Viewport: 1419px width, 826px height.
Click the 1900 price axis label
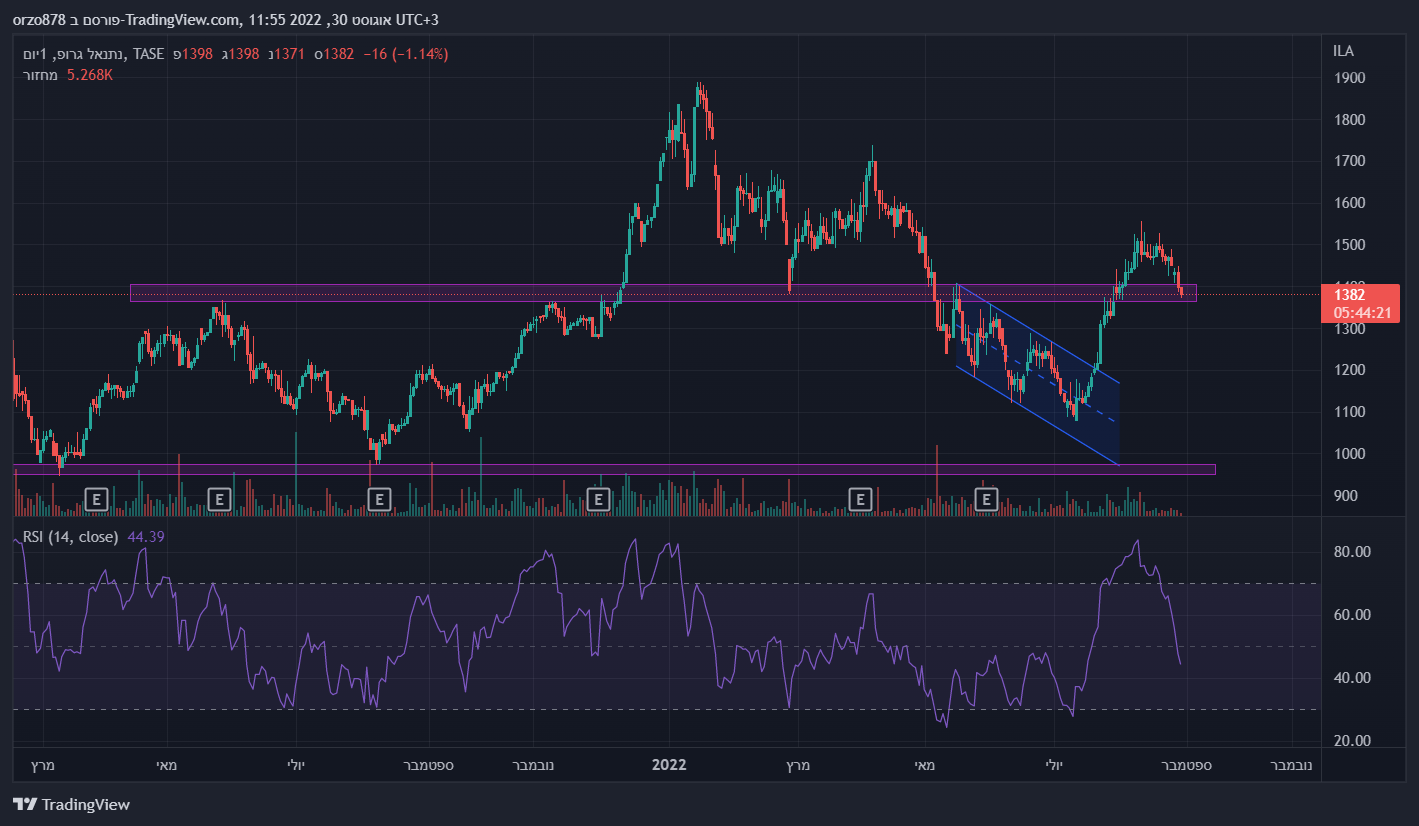1350,77
